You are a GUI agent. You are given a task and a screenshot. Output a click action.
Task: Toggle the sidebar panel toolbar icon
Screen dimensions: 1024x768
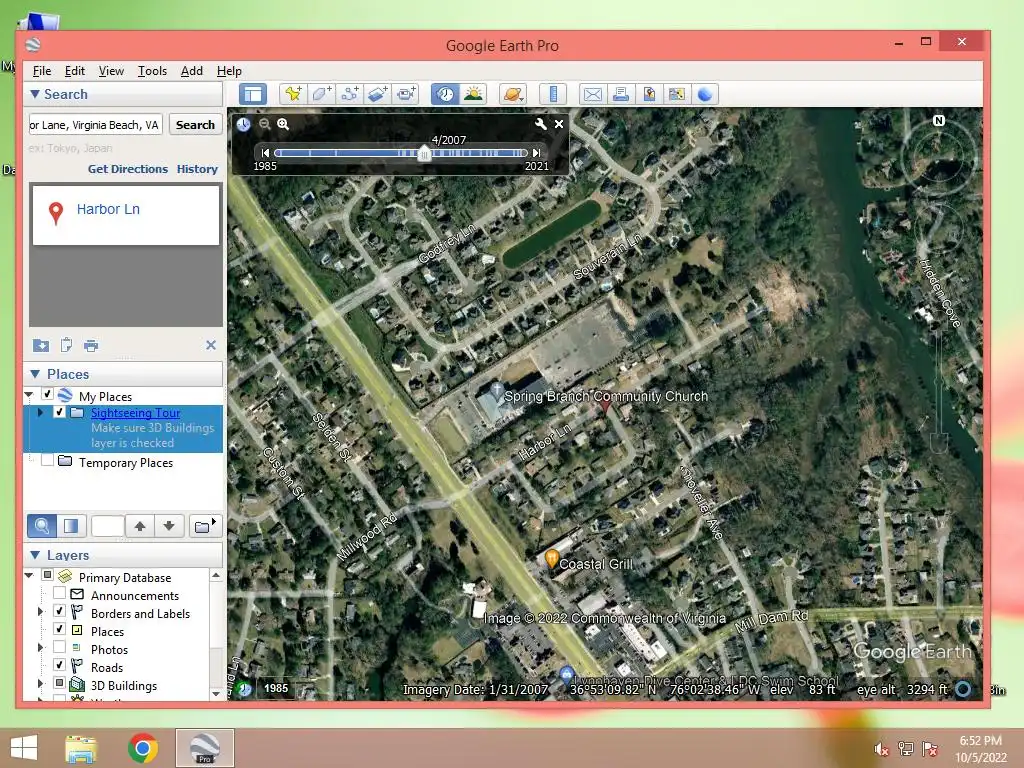(253, 94)
